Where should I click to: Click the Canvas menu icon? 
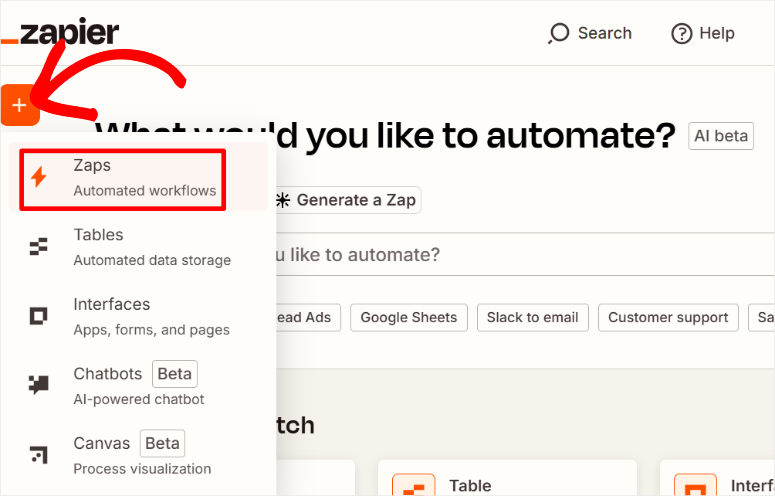pos(39,455)
